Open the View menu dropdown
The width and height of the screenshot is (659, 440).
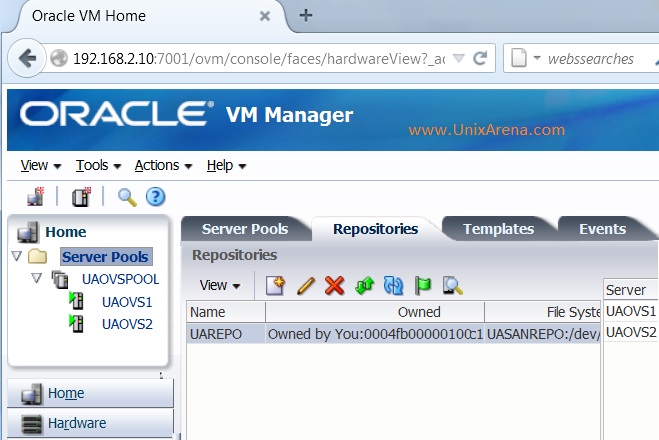[41, 166]
